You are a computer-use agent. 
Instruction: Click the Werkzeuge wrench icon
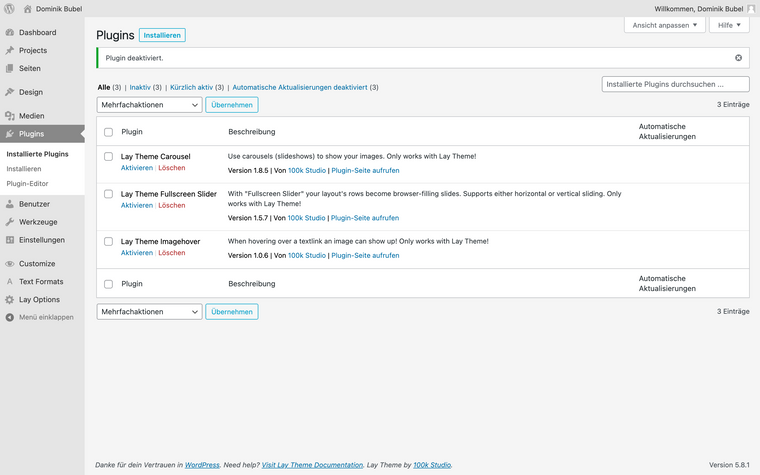10,222
